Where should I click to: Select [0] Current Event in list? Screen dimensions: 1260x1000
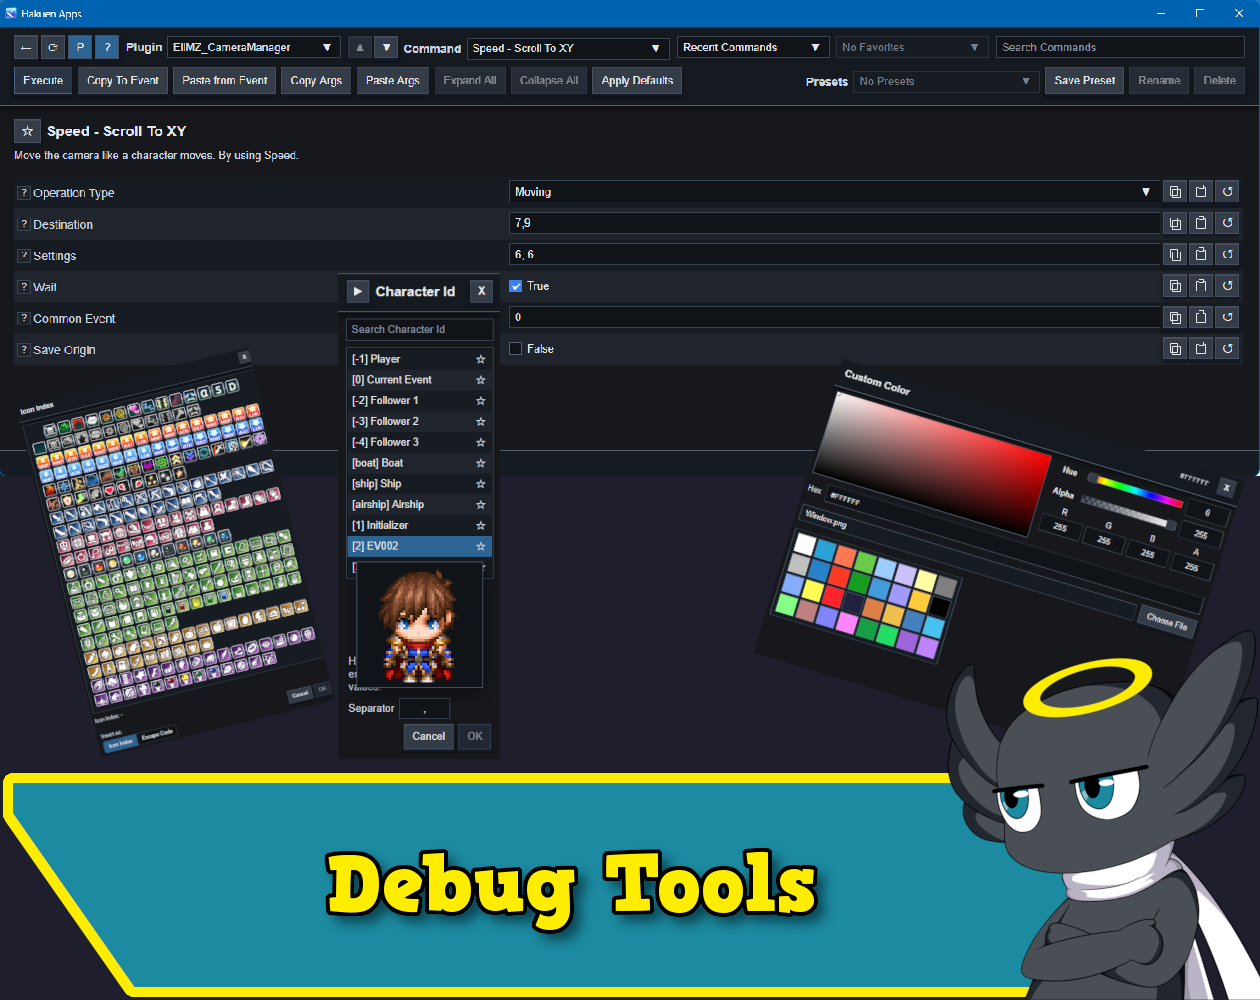tap(419, 380)
